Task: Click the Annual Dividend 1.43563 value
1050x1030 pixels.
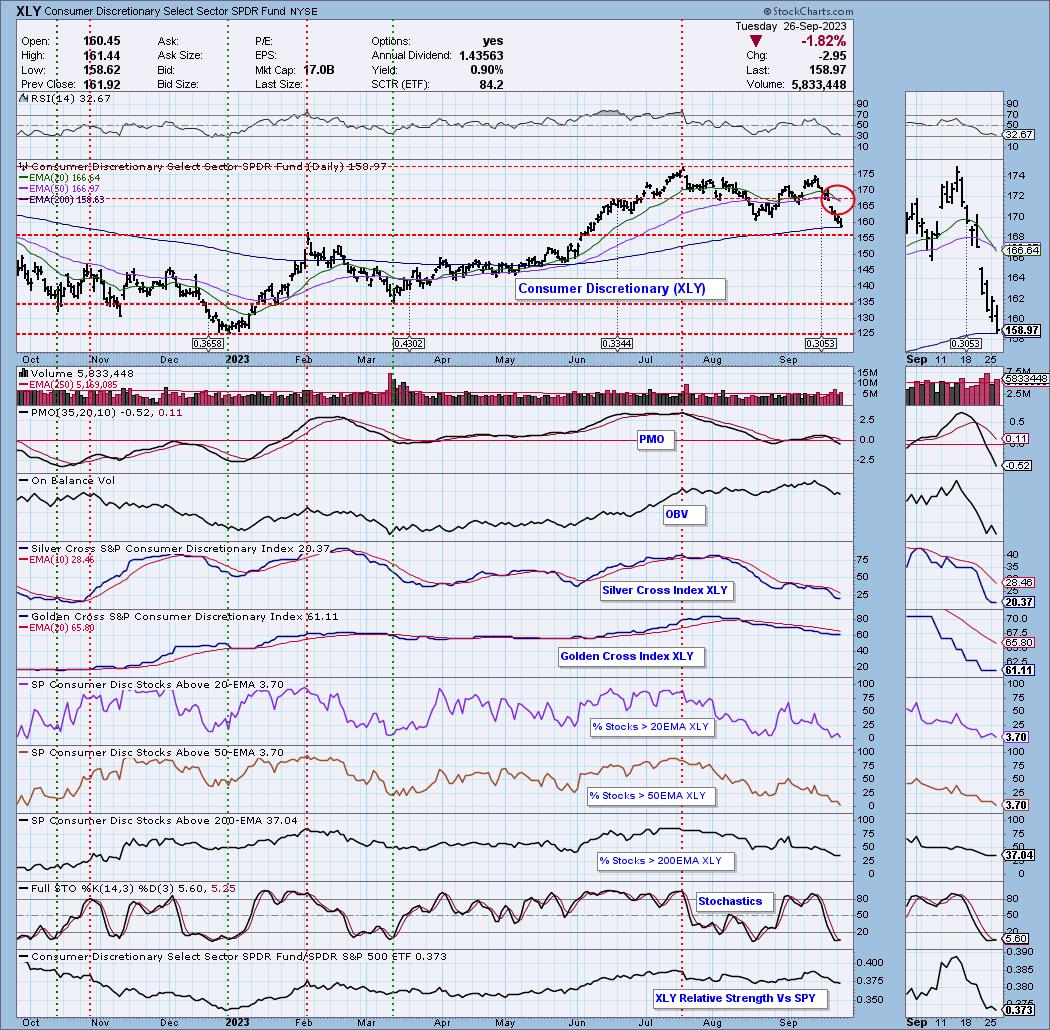Action: coord(481,56)
